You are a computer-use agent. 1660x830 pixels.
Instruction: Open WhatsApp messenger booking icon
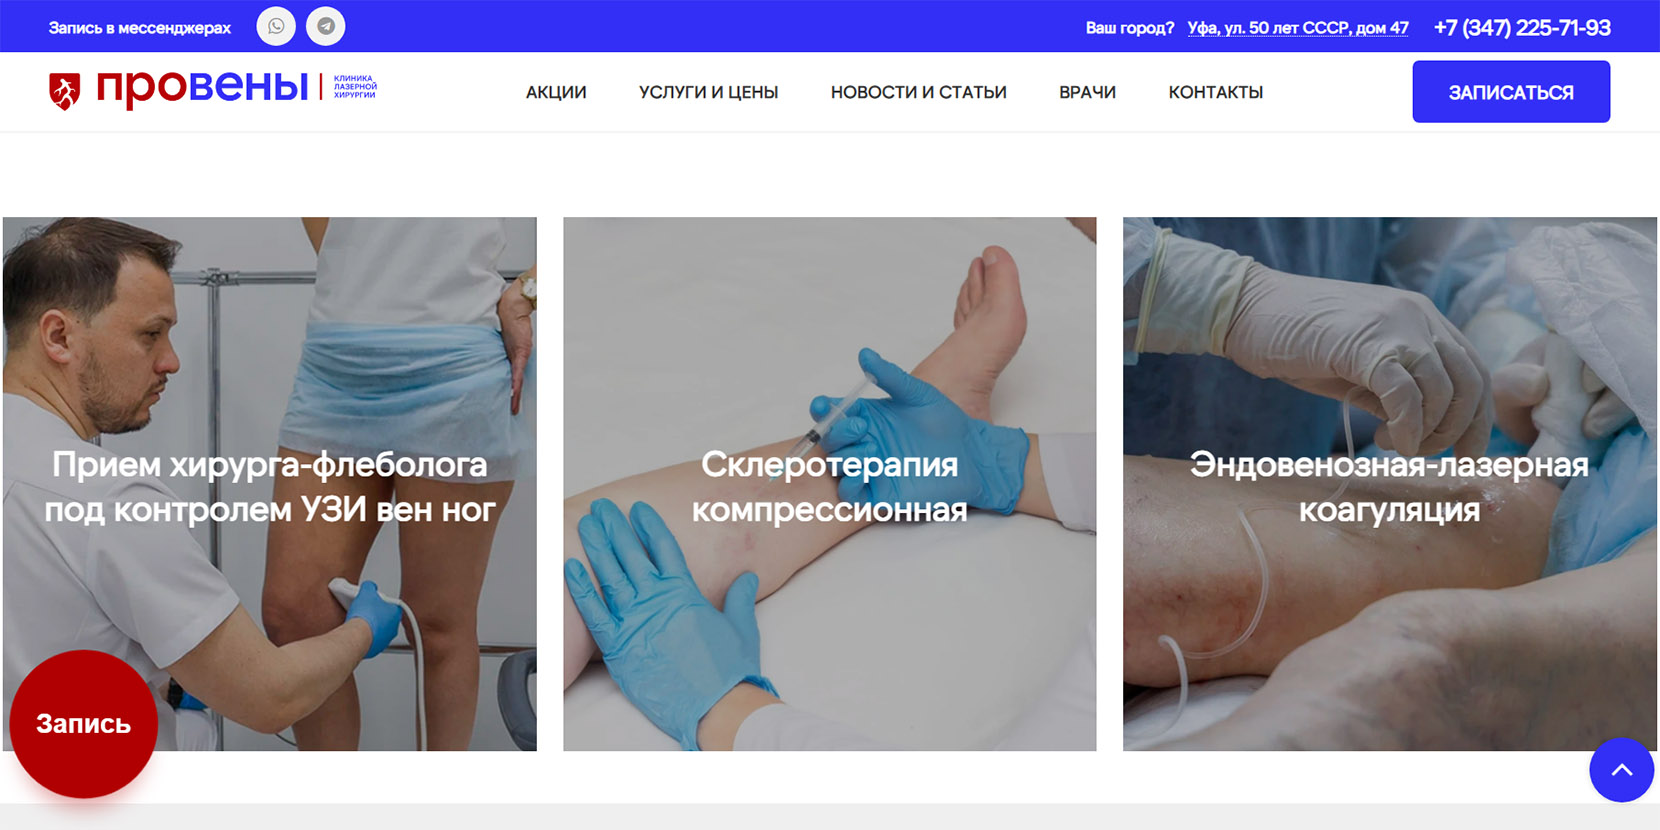click(x=276, y=26)
